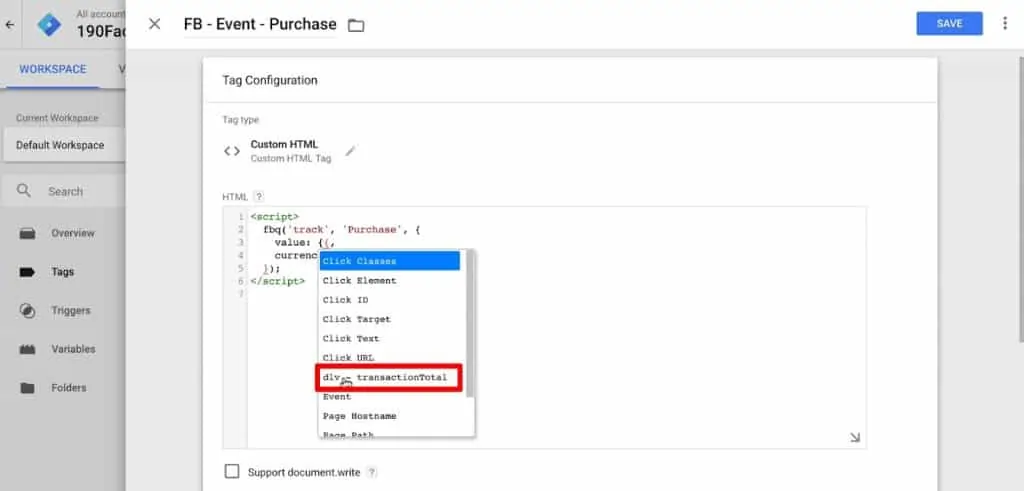
Task: Open help icon beside Support document.write
Action: 372,472
